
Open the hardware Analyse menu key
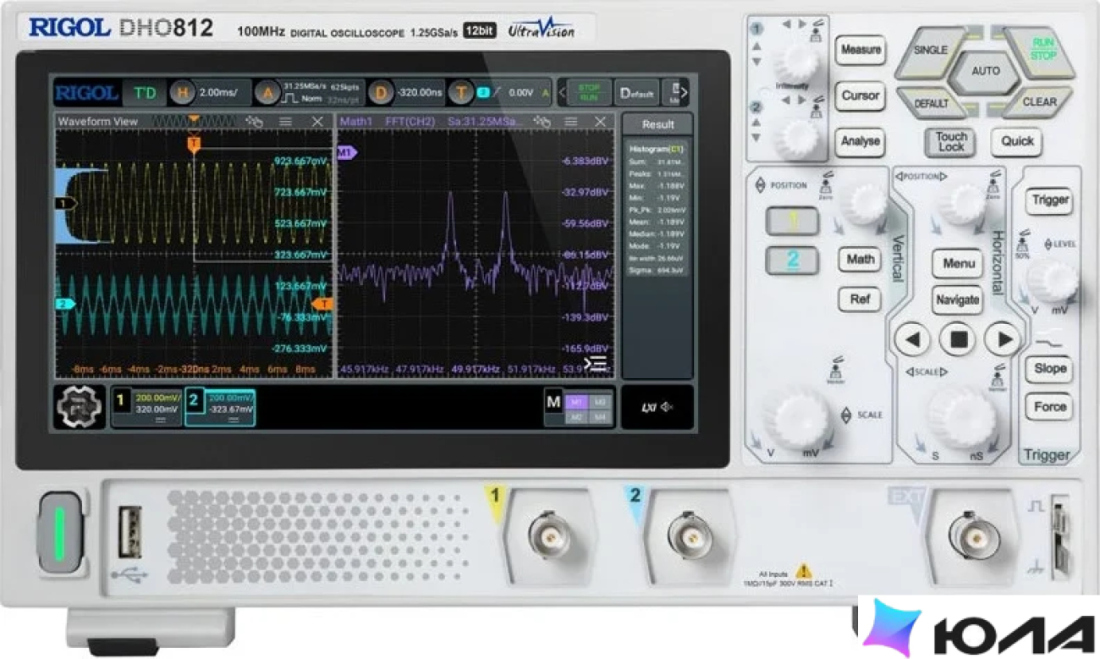[x=860, y=141]
